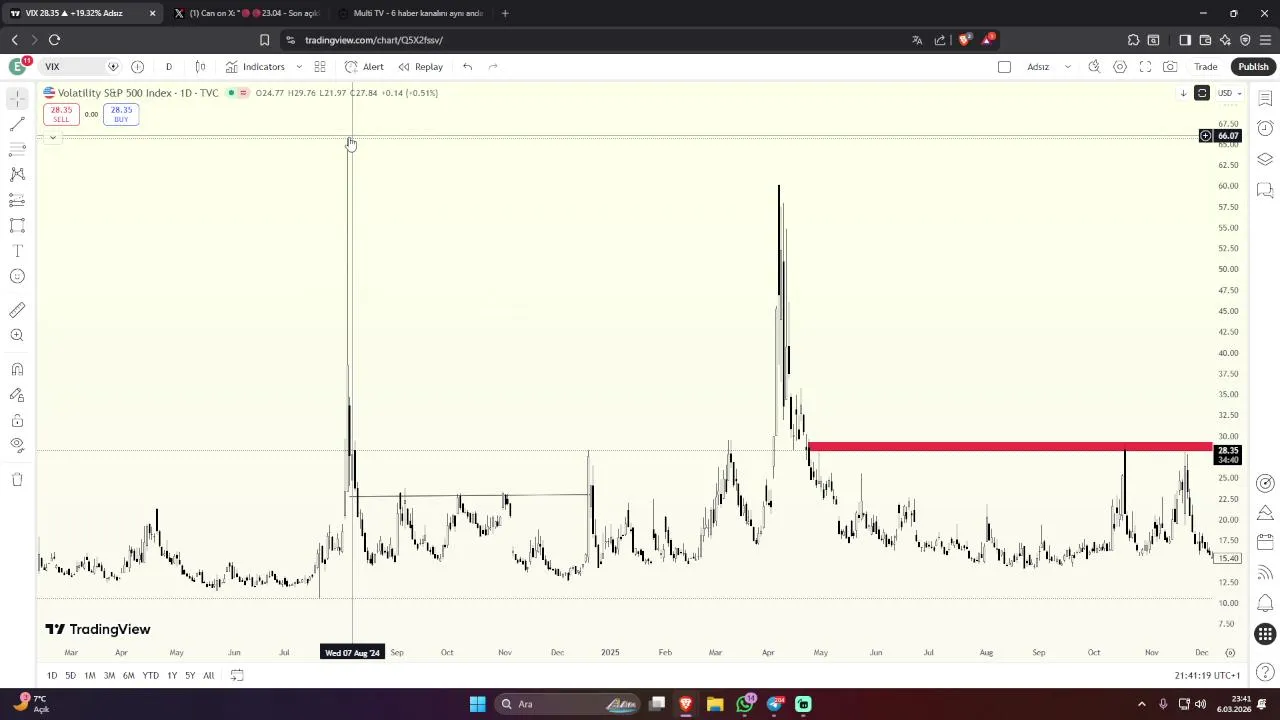This screenshot has width=1280, height=720.
Task: Undo the last chart action
Action: pos(467,67)
